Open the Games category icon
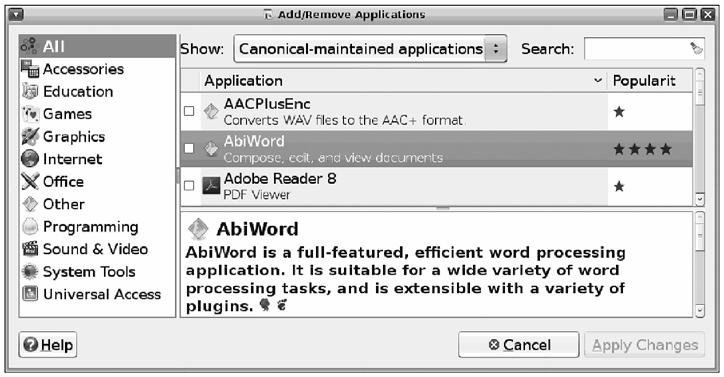This screenshot has height=377, width=724. (x=30, y=114)
